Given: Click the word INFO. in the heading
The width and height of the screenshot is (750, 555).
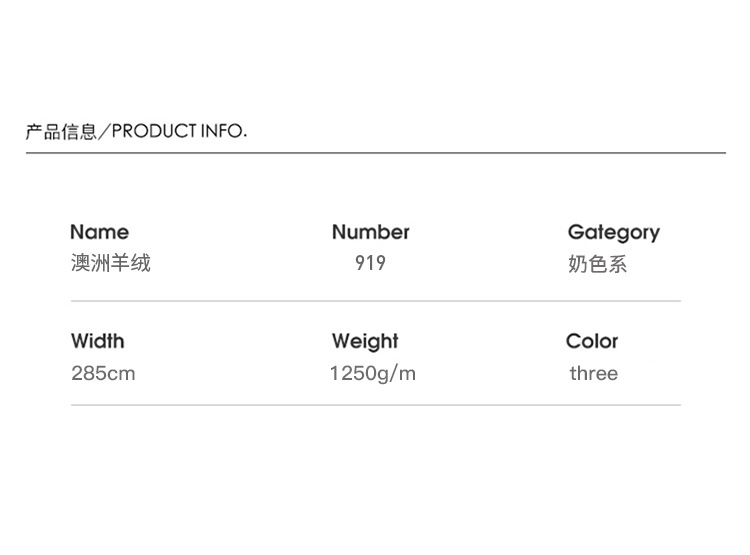Looking at the screenshot, I should (224, 131).
